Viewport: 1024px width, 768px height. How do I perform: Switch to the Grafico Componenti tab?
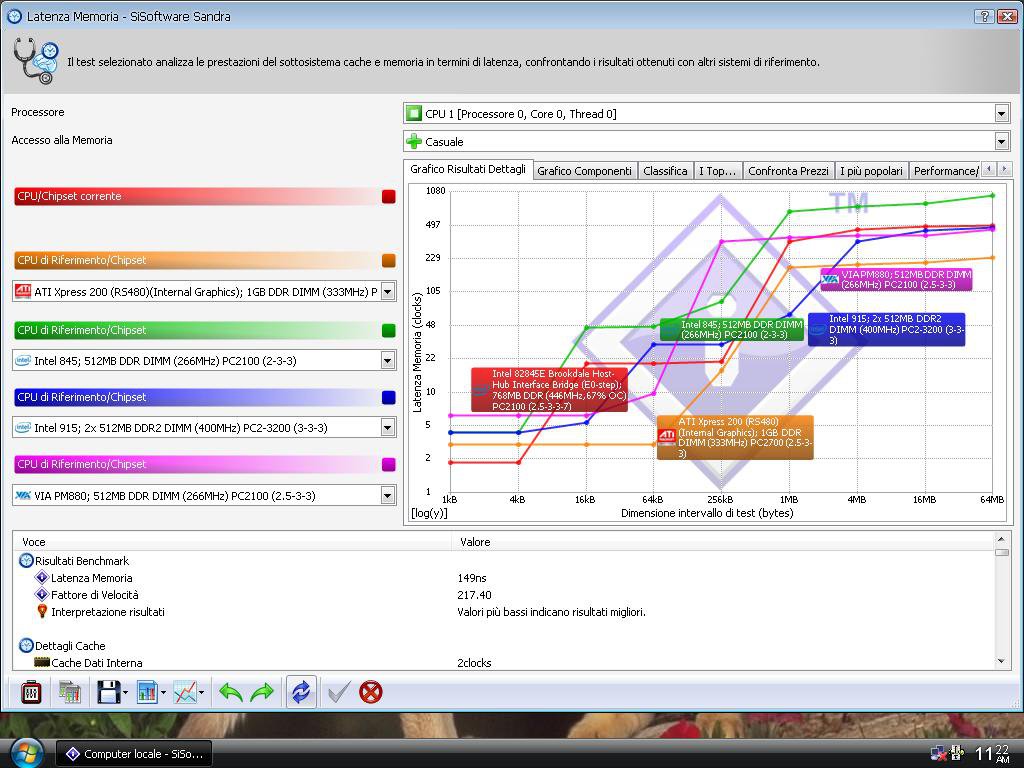[584, 171]
